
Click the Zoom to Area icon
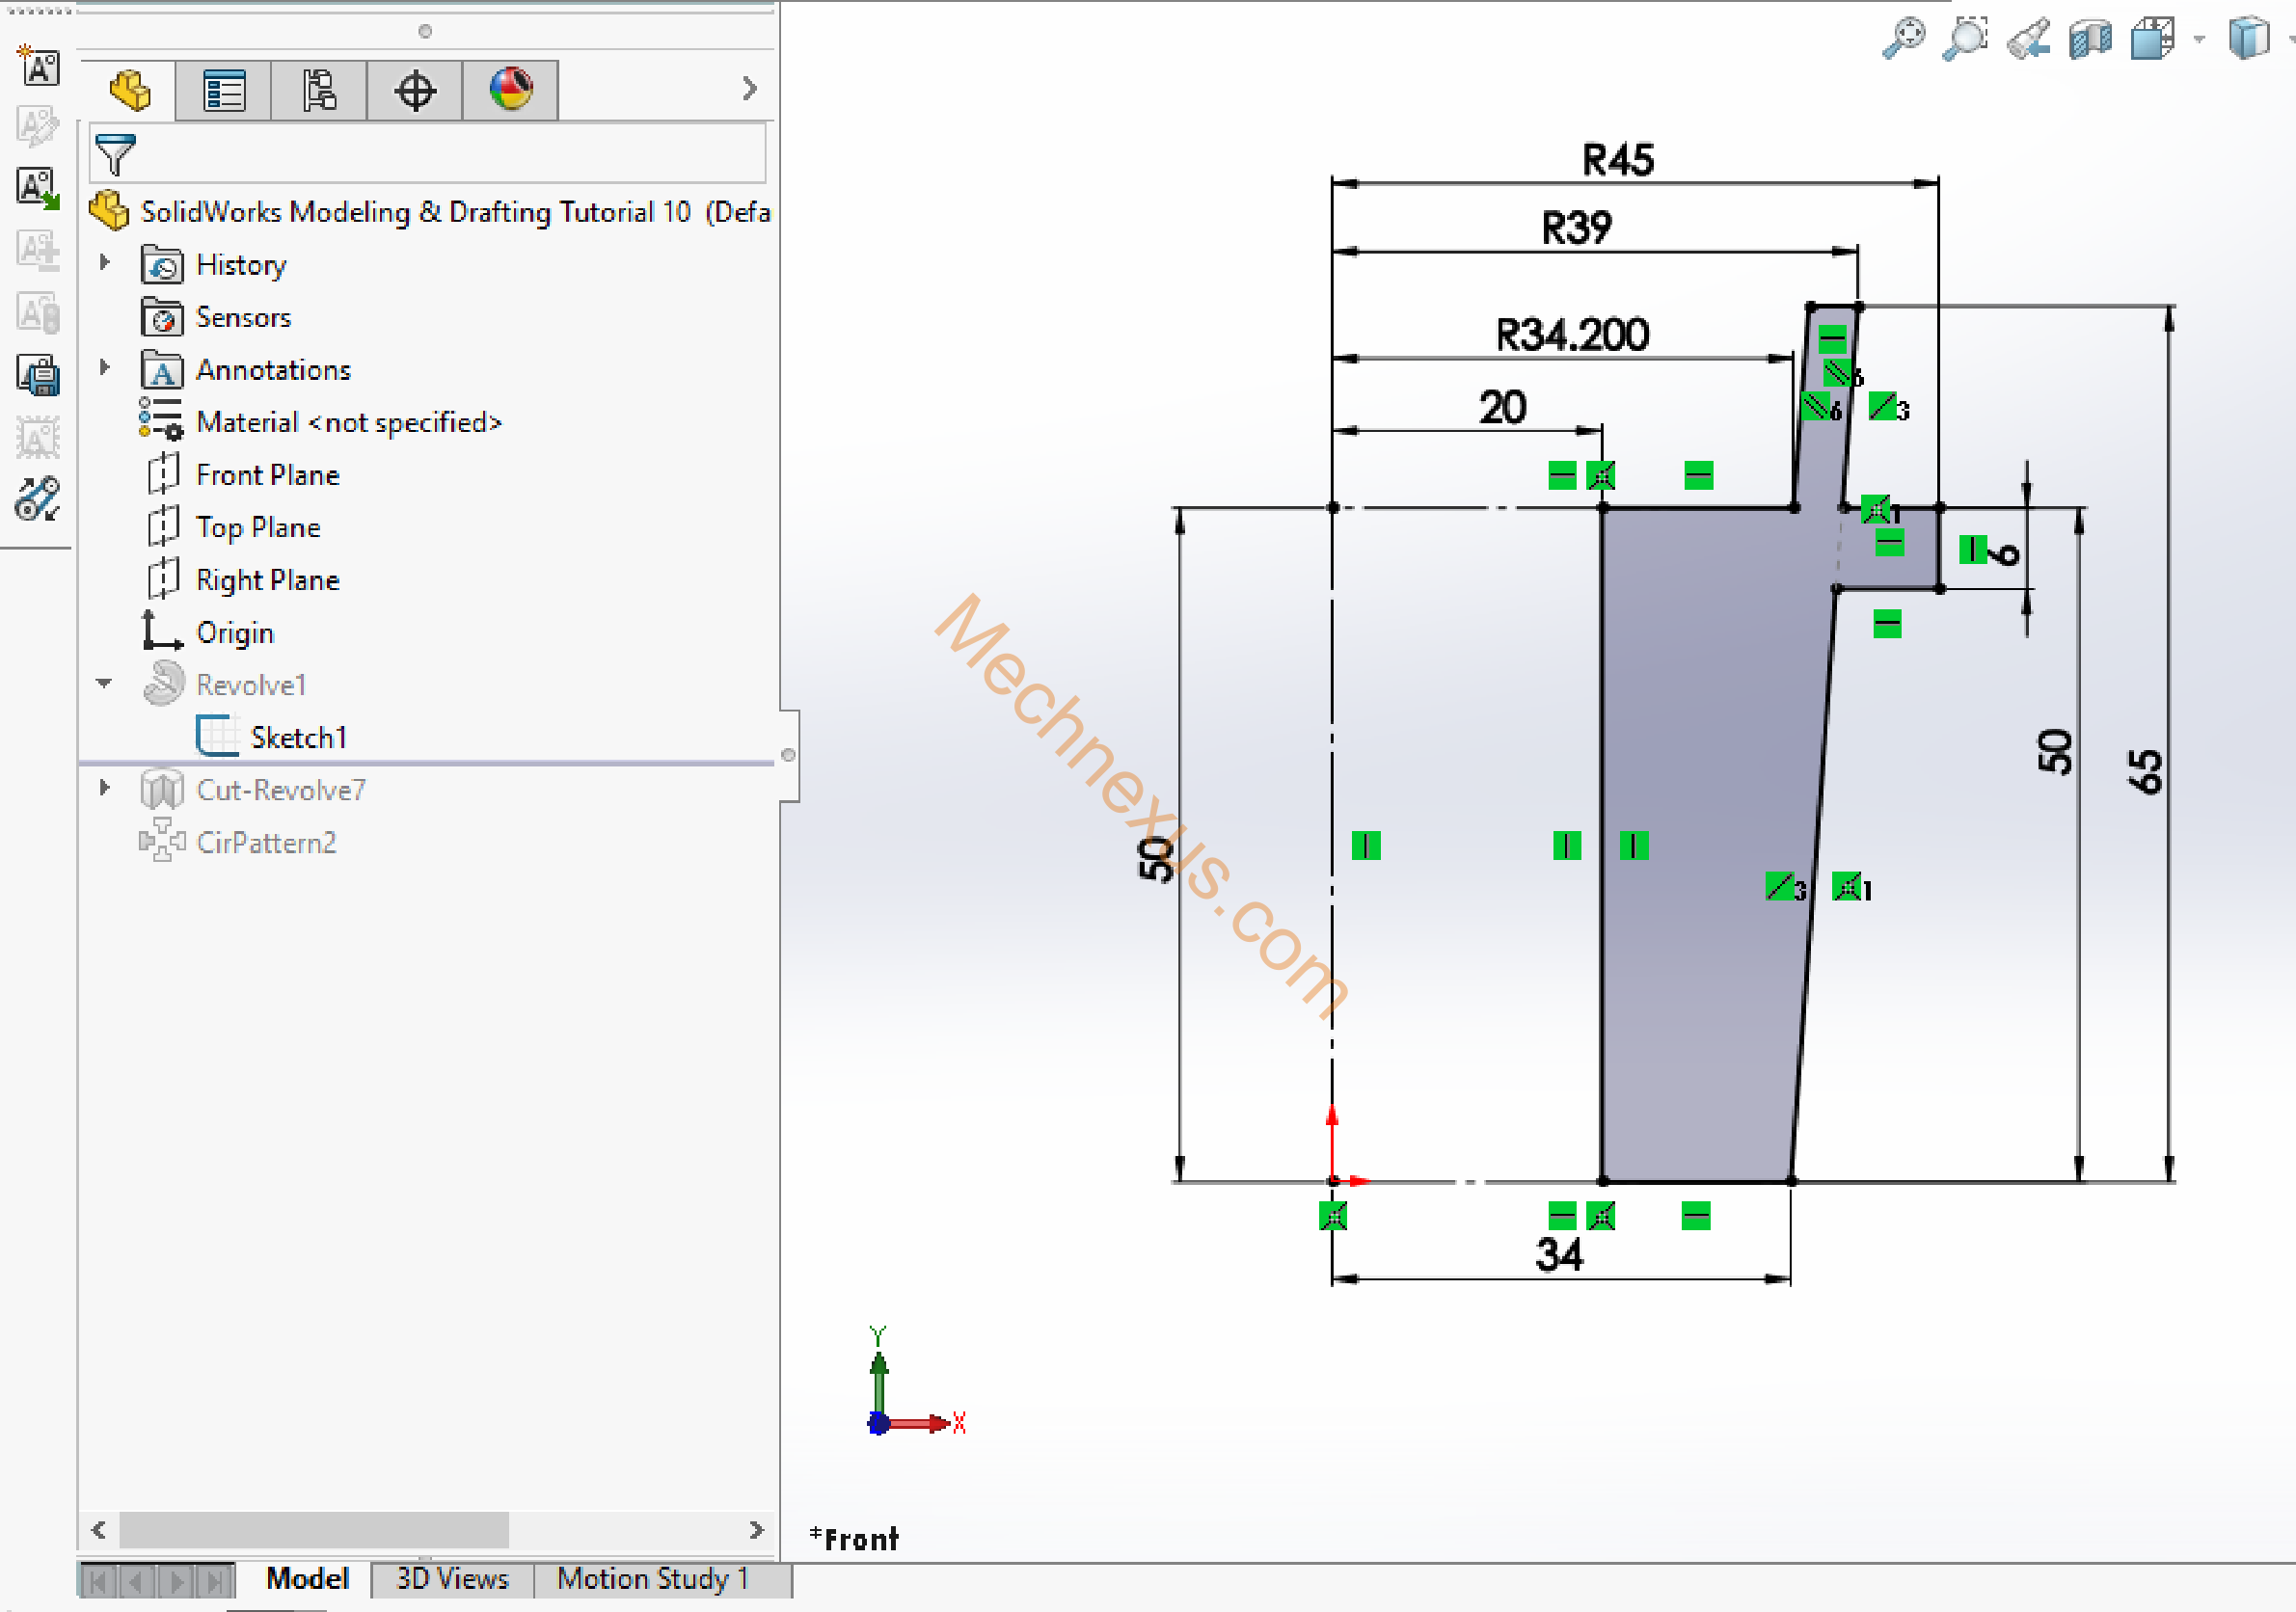(1965, 39)
